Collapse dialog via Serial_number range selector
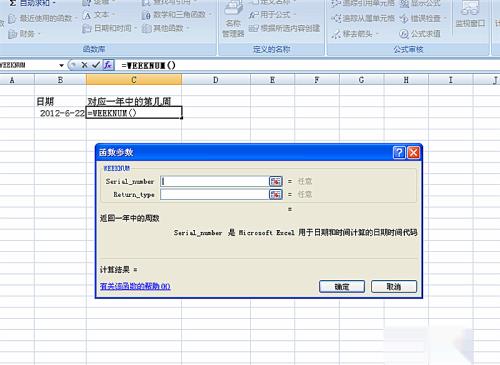The height and width of the screenshot is (365, 500). [275, 181]
